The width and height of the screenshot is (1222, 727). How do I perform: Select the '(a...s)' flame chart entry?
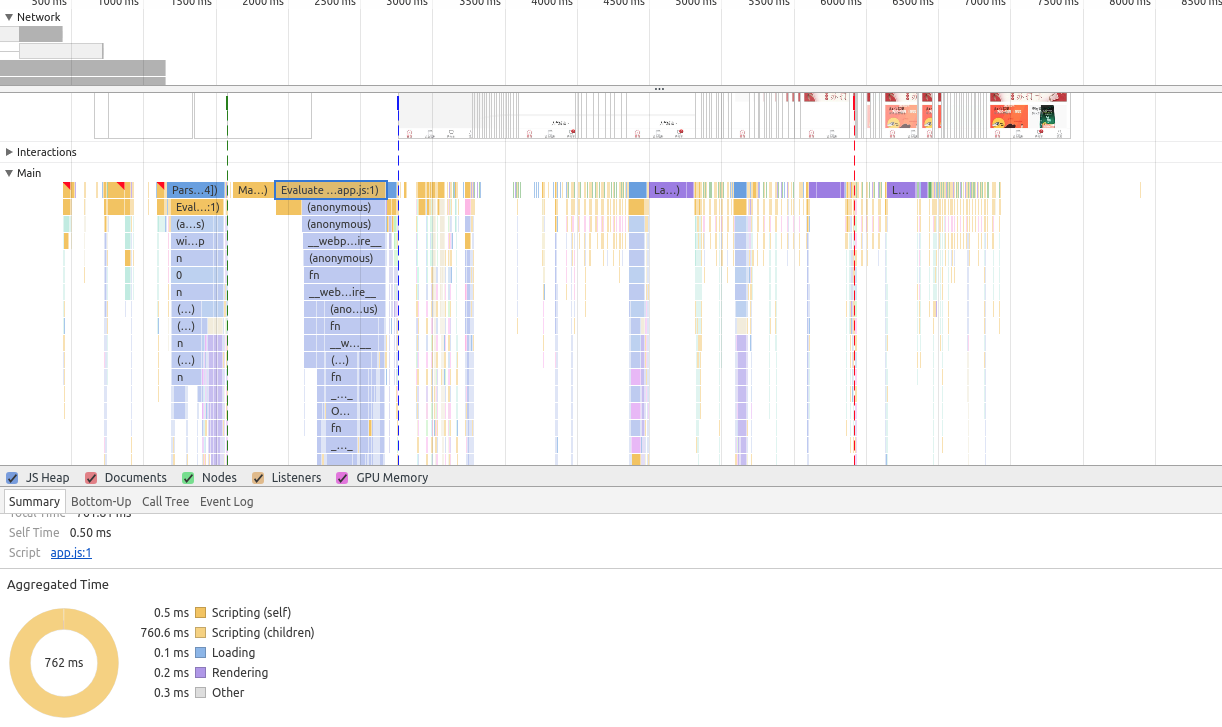point(197,224)
